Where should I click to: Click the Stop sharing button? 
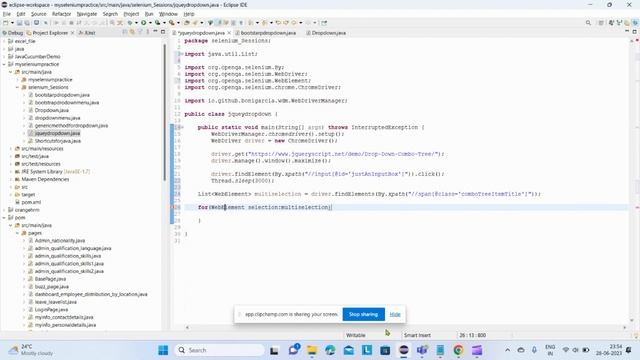pyautogui.click(x=363, y=314)
